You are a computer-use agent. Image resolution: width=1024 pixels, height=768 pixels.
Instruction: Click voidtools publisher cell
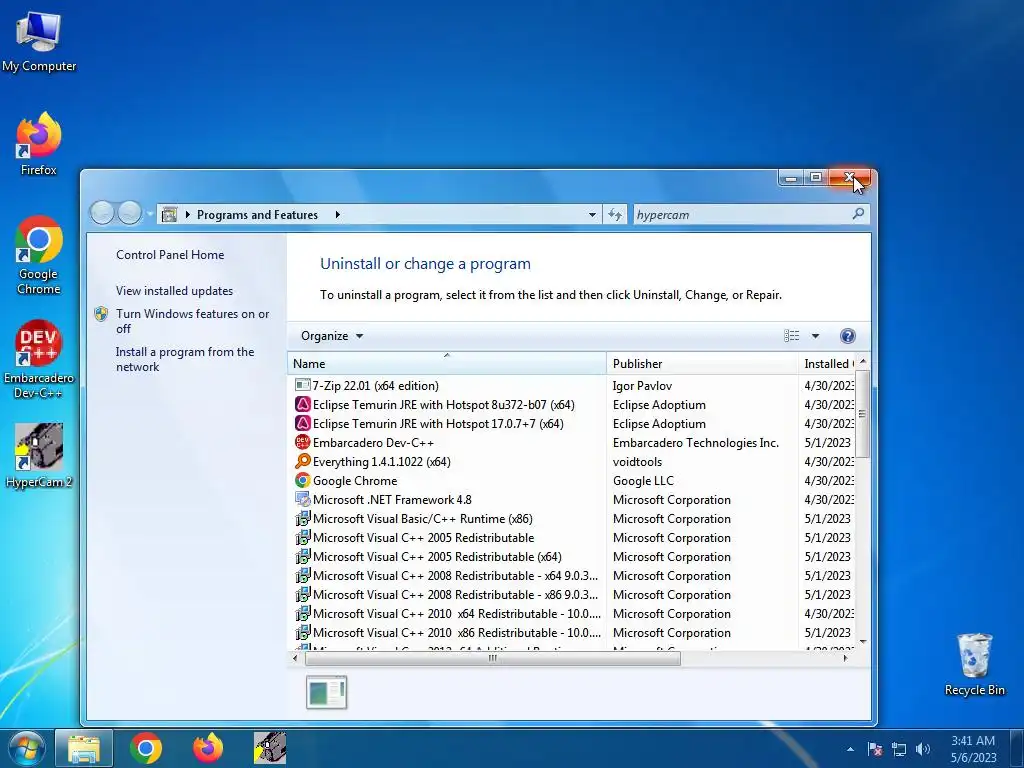[x=637, y=462]
